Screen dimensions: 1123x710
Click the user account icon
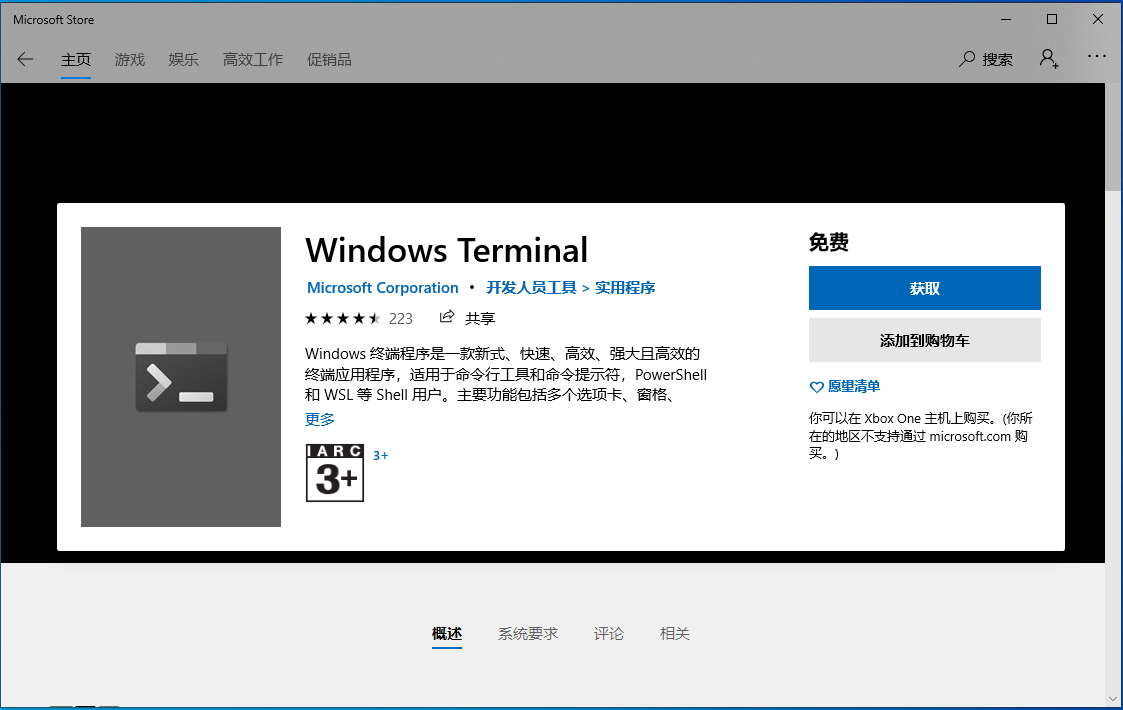point(1048,59)
